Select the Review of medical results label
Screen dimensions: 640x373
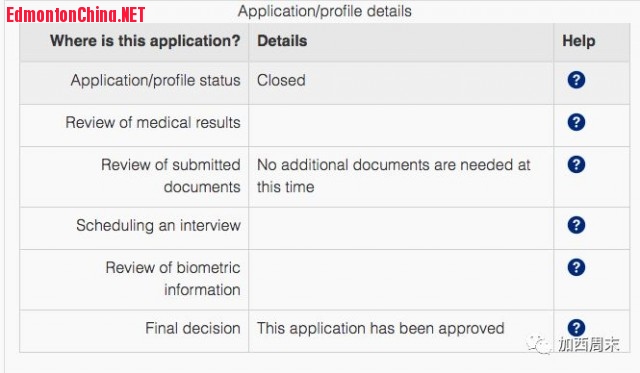tap(153, 122)
